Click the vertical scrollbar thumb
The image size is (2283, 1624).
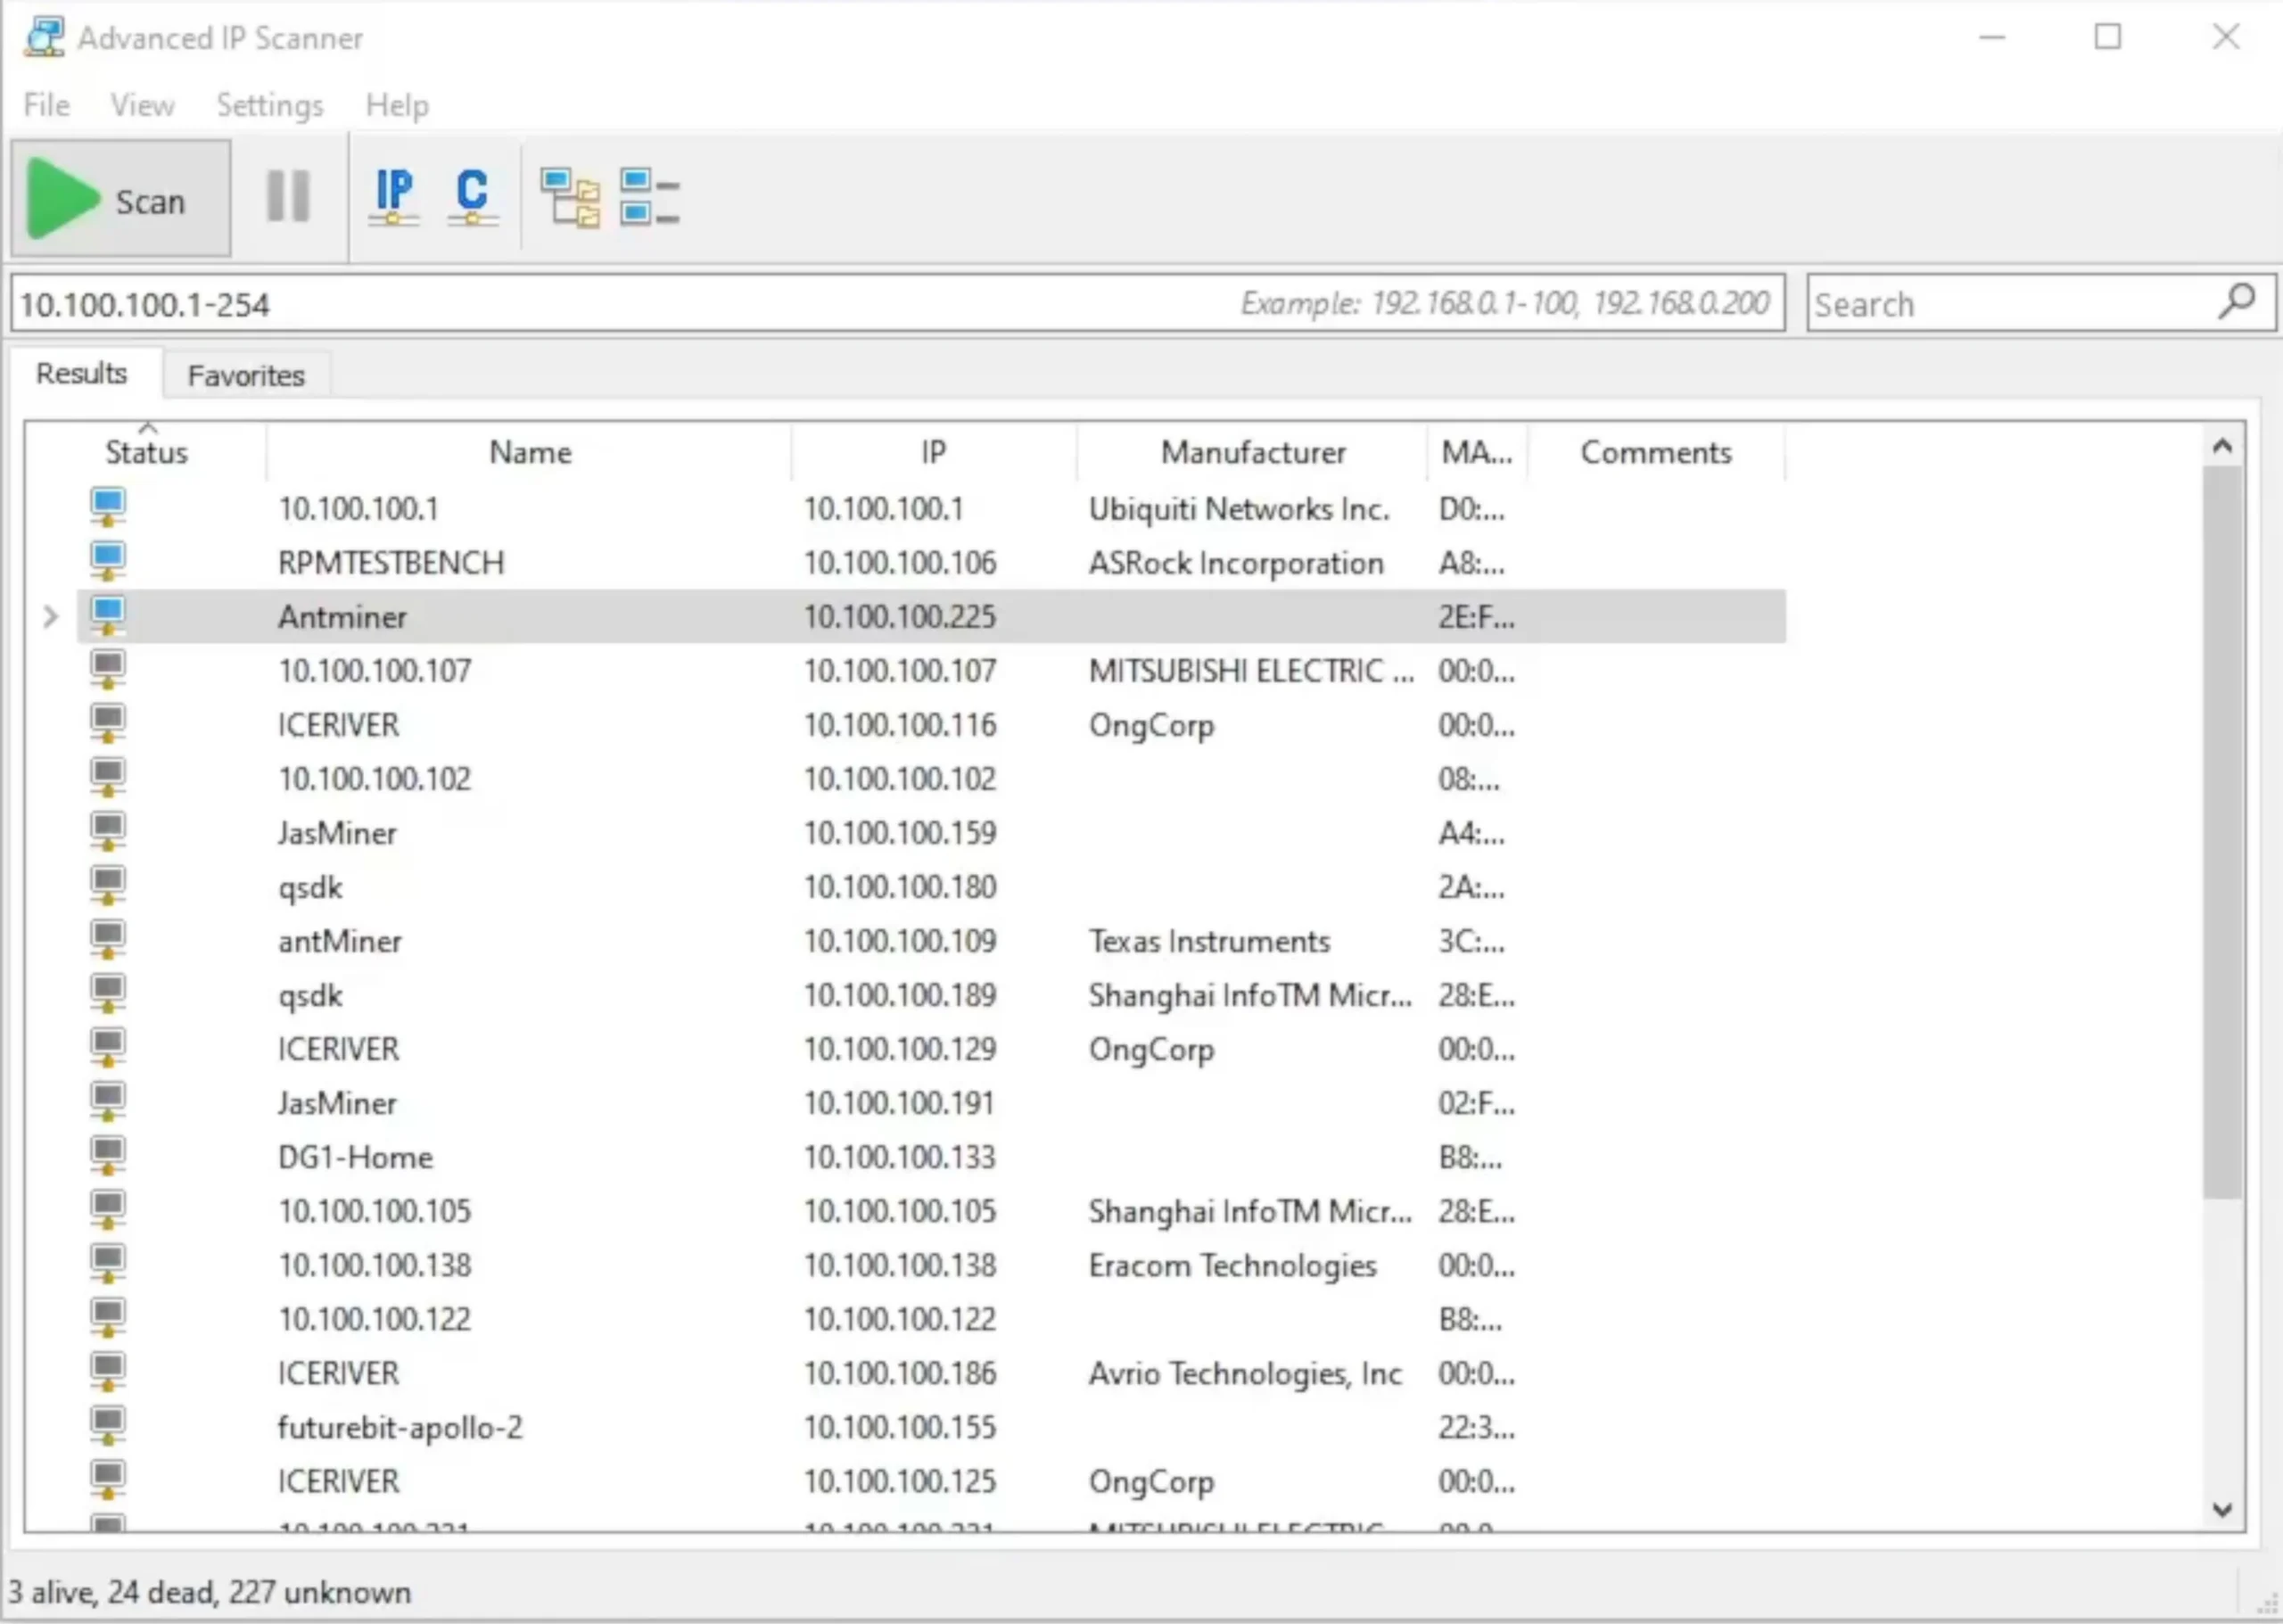tap(2222, 832)
